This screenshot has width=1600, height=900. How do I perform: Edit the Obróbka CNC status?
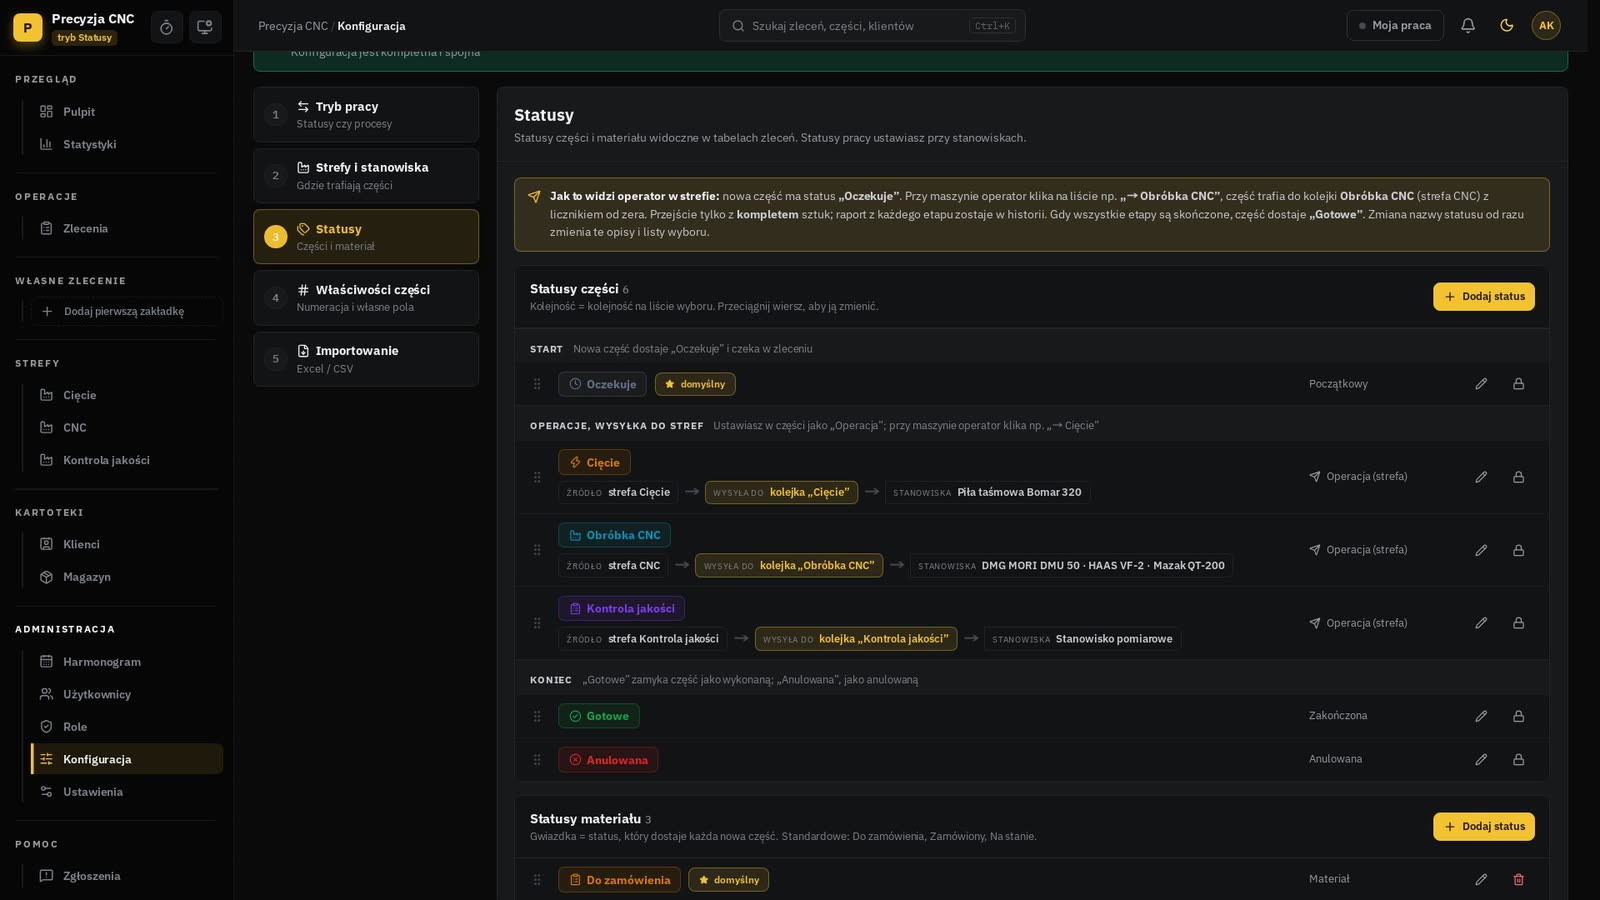tap(1481, 550)
